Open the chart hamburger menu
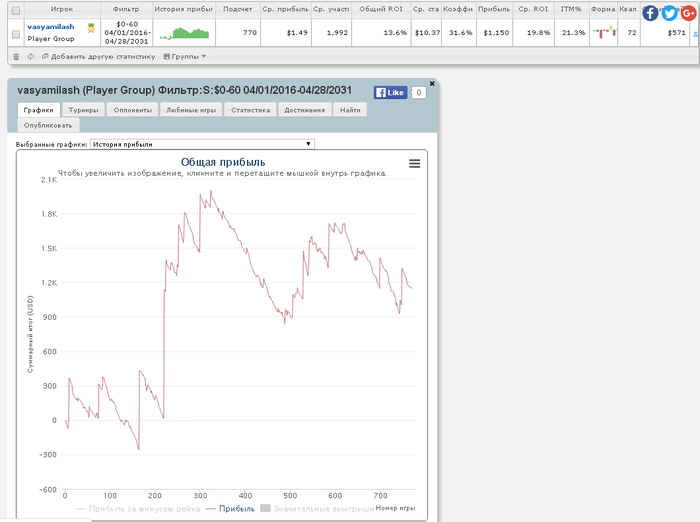Viewport: 700px width, 522px height. click(x=414, y=163)
